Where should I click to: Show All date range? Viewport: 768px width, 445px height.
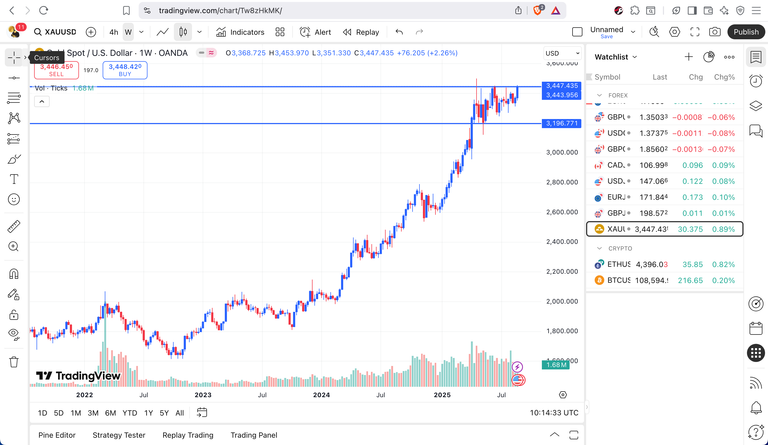click(180, 413)
